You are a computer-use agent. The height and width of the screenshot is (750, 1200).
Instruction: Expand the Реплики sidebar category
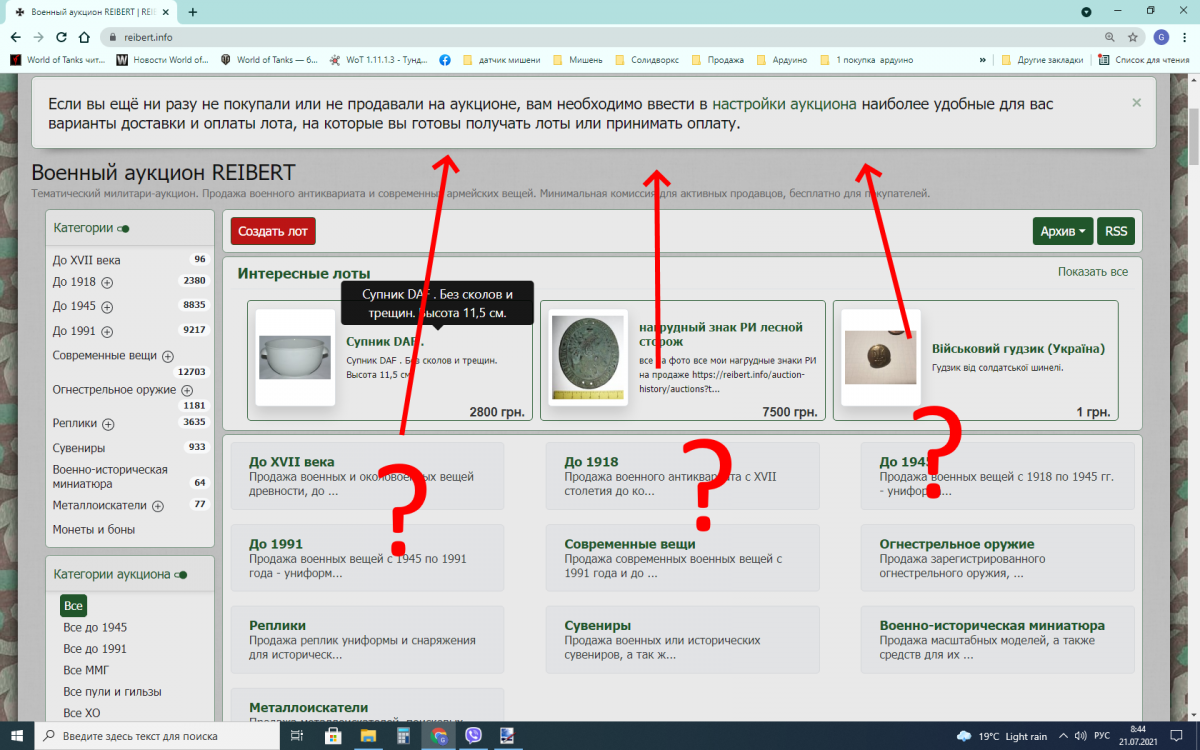108,424
